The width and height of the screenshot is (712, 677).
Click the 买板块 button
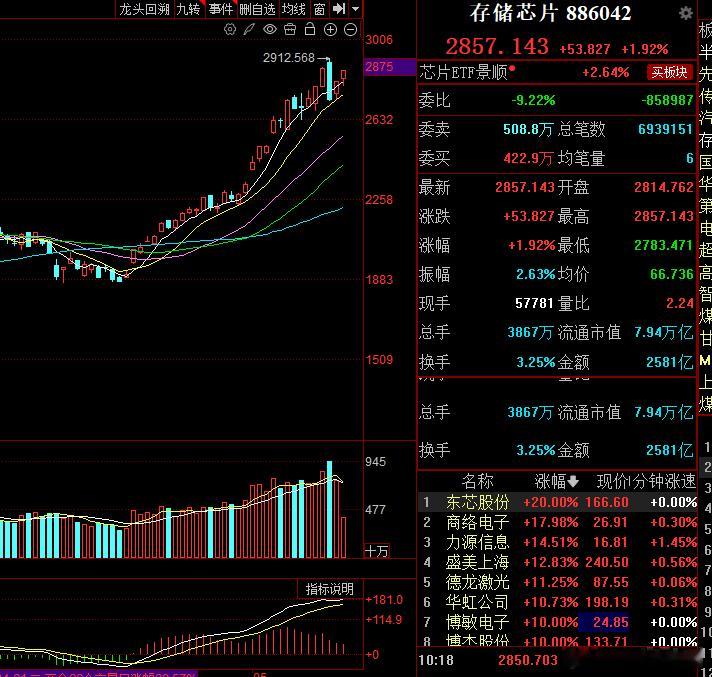670,72
